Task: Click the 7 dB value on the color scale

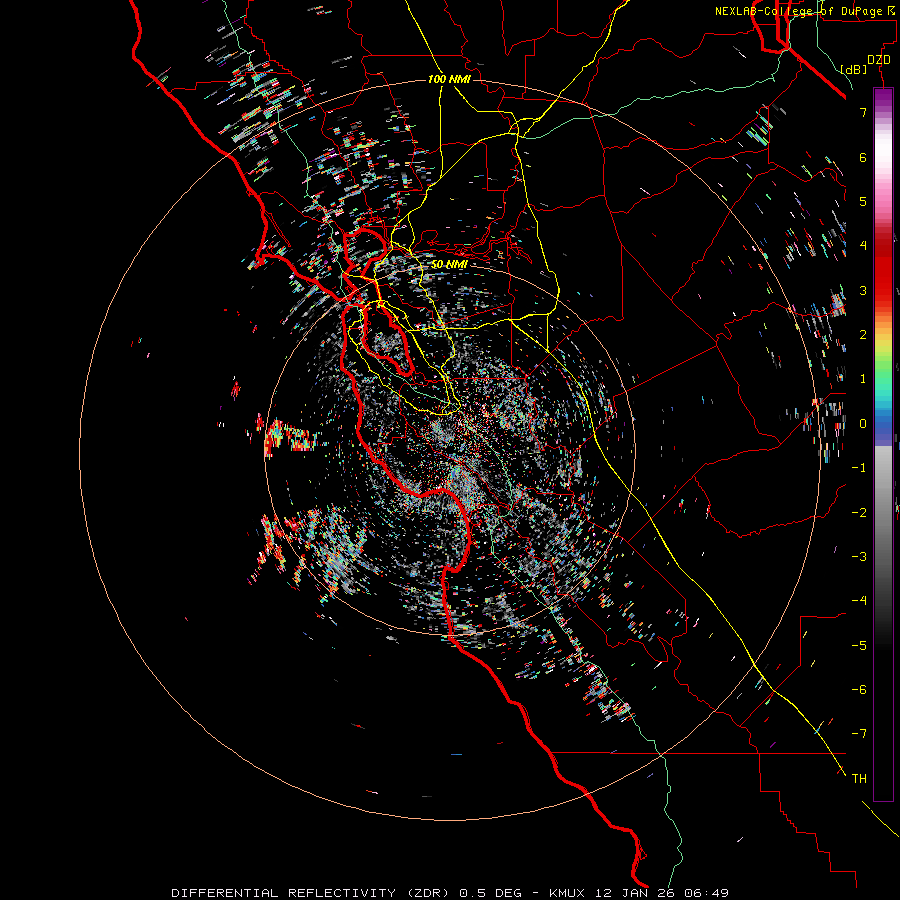Action: [863, 112]
